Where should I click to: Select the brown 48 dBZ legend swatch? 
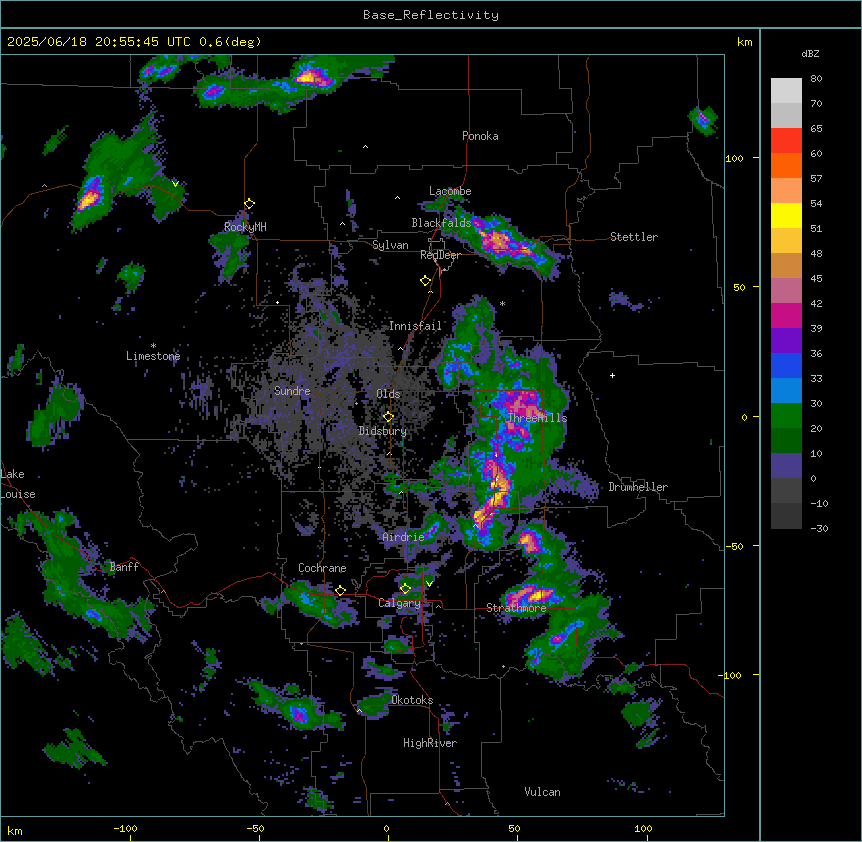click(x=786, y=265)
